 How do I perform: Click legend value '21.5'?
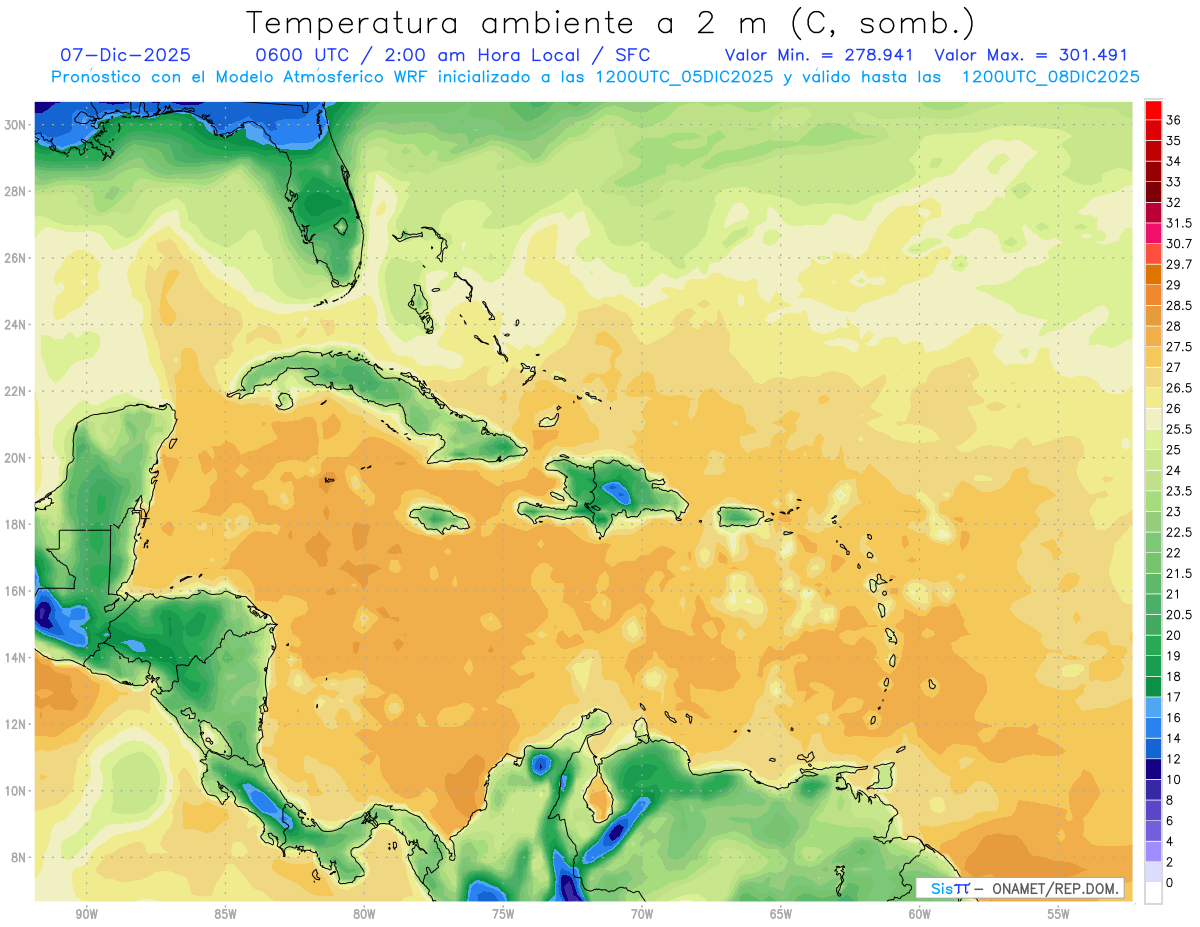1179,573
